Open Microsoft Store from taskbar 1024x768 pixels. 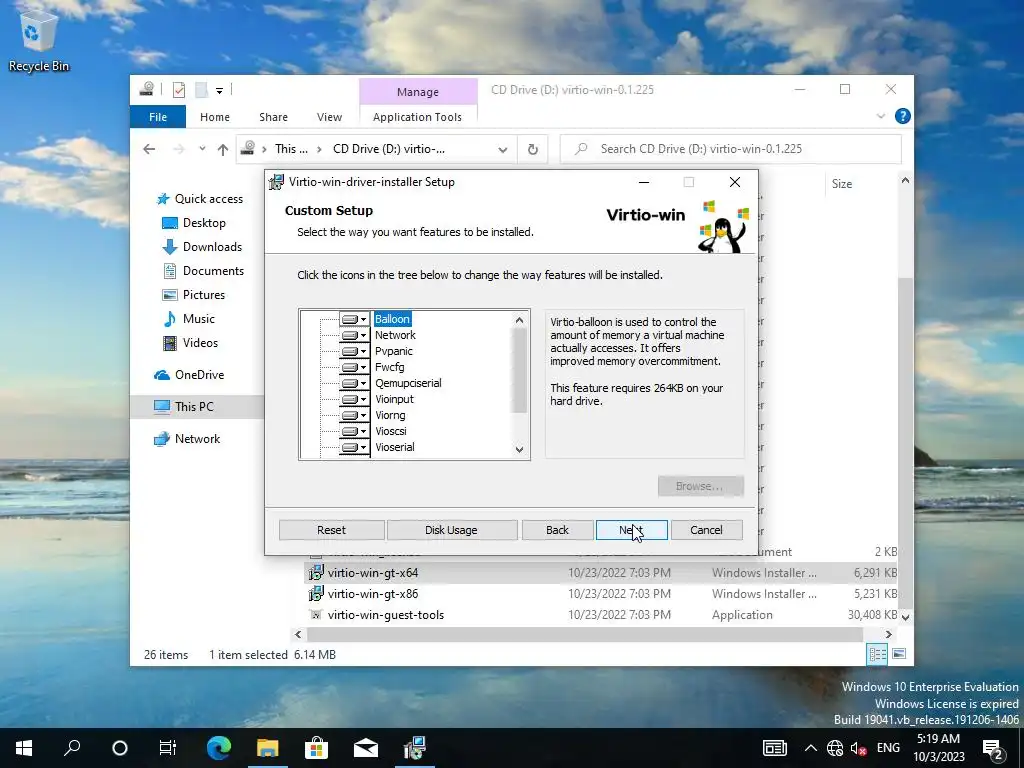coord(317,748)
